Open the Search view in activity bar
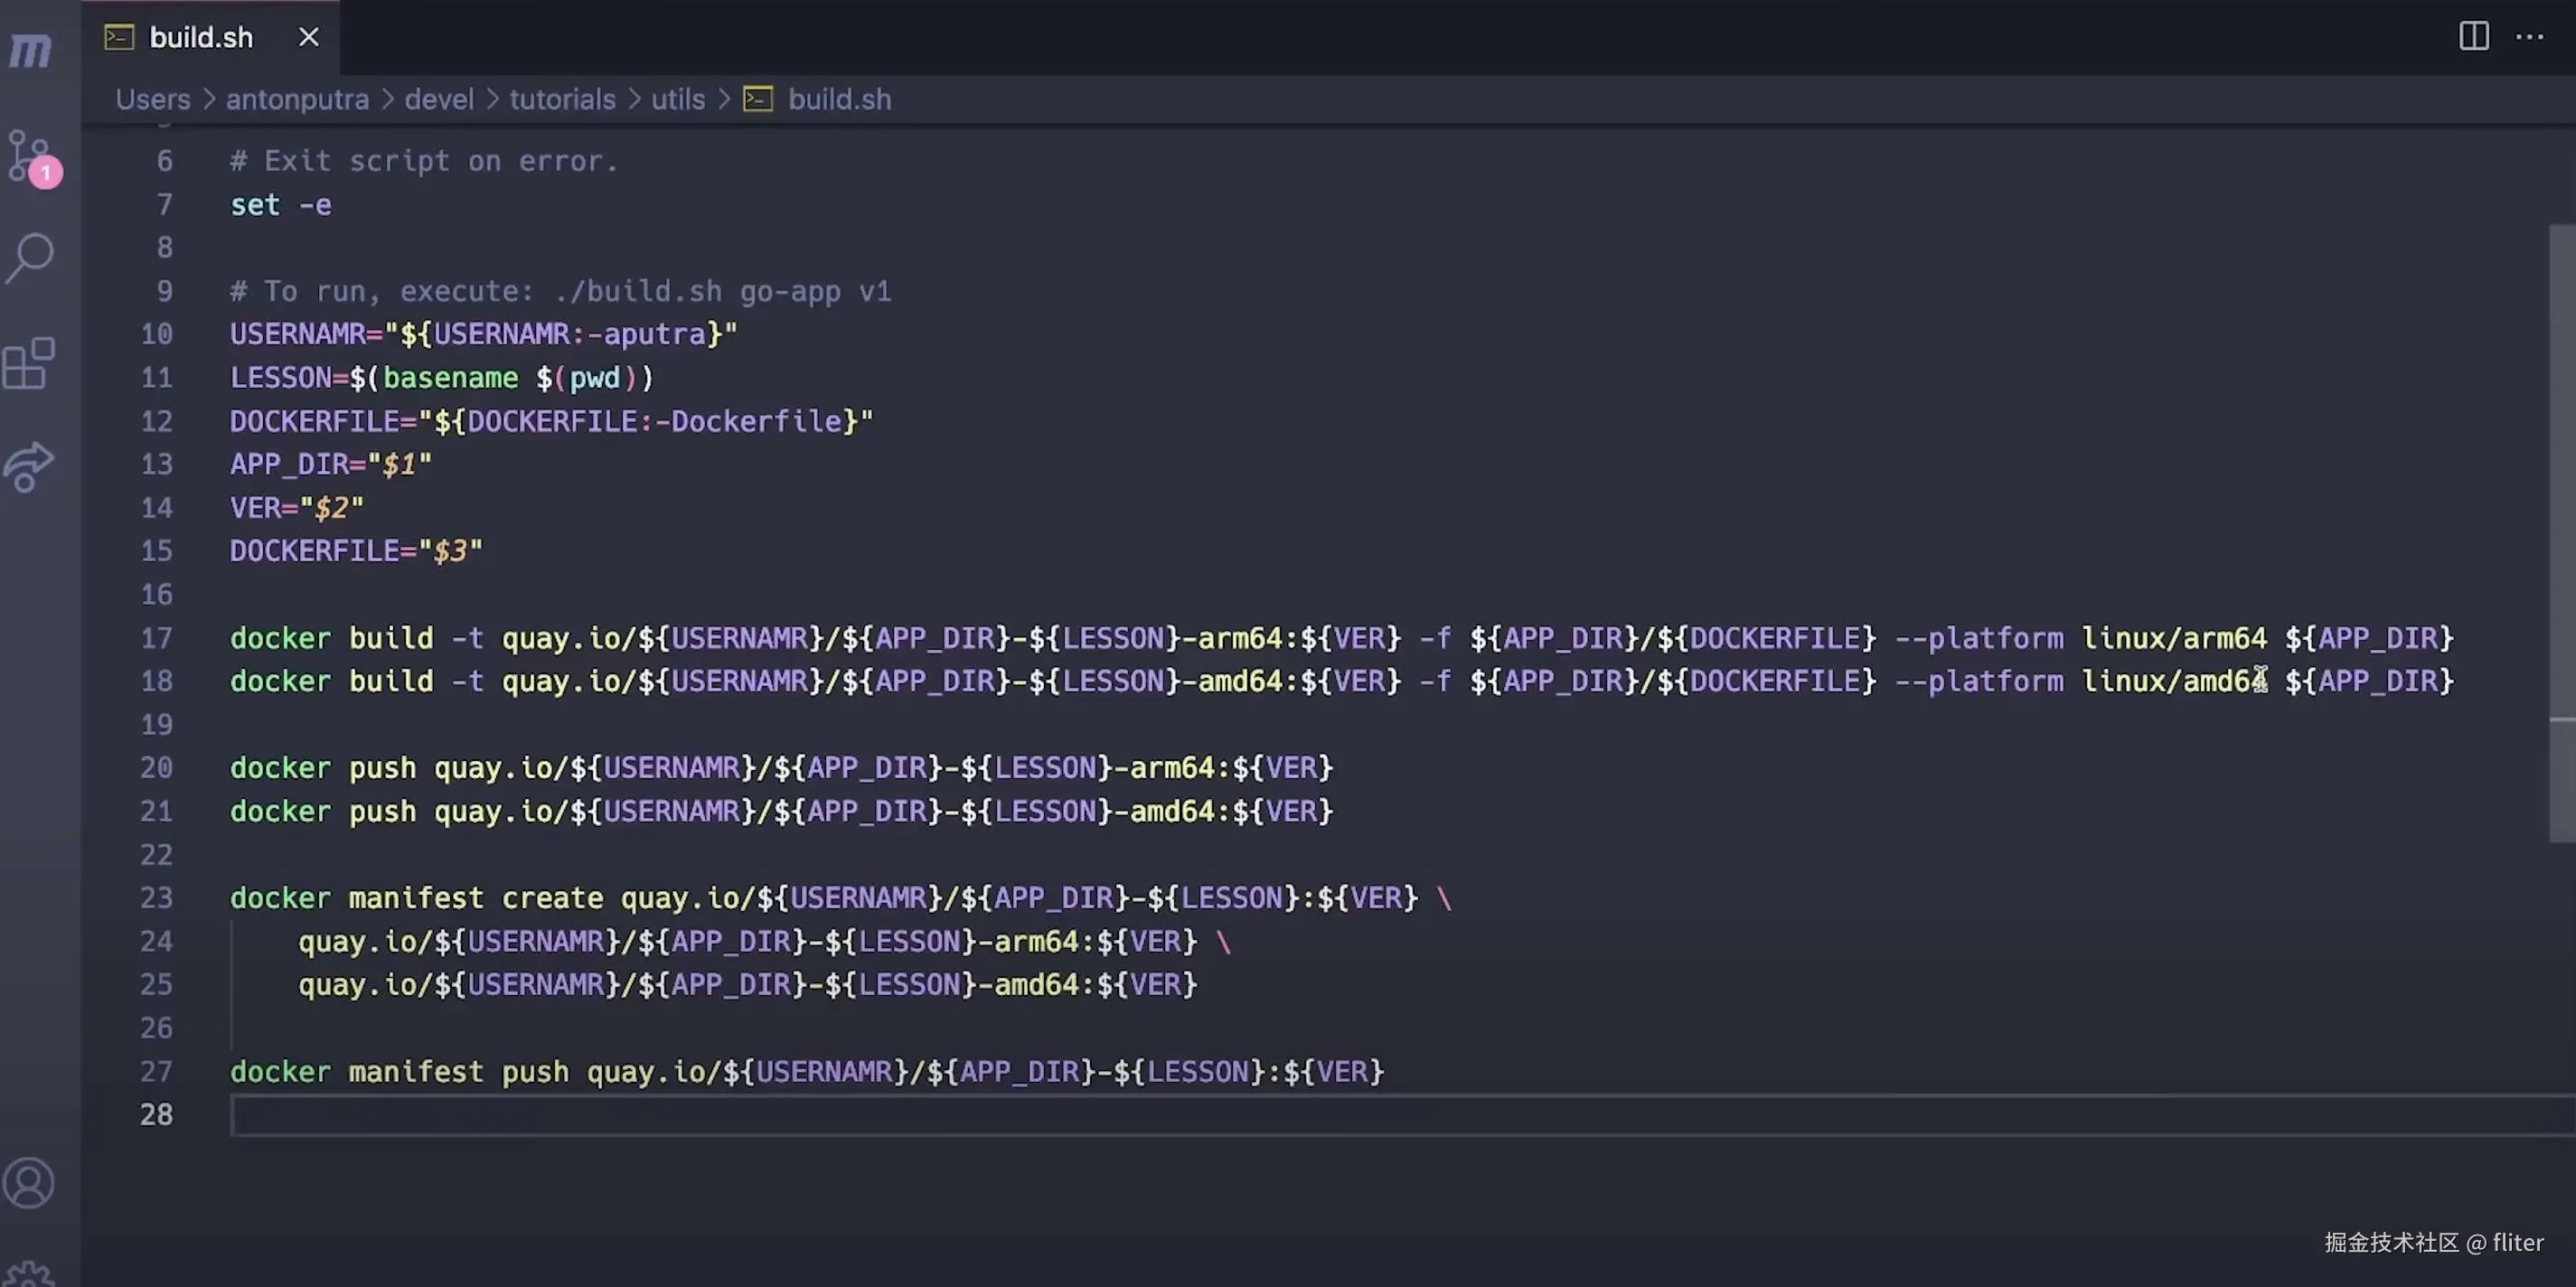This screenshot has width=2576, height=1287. pyautogui.click(x=30, y=258)
